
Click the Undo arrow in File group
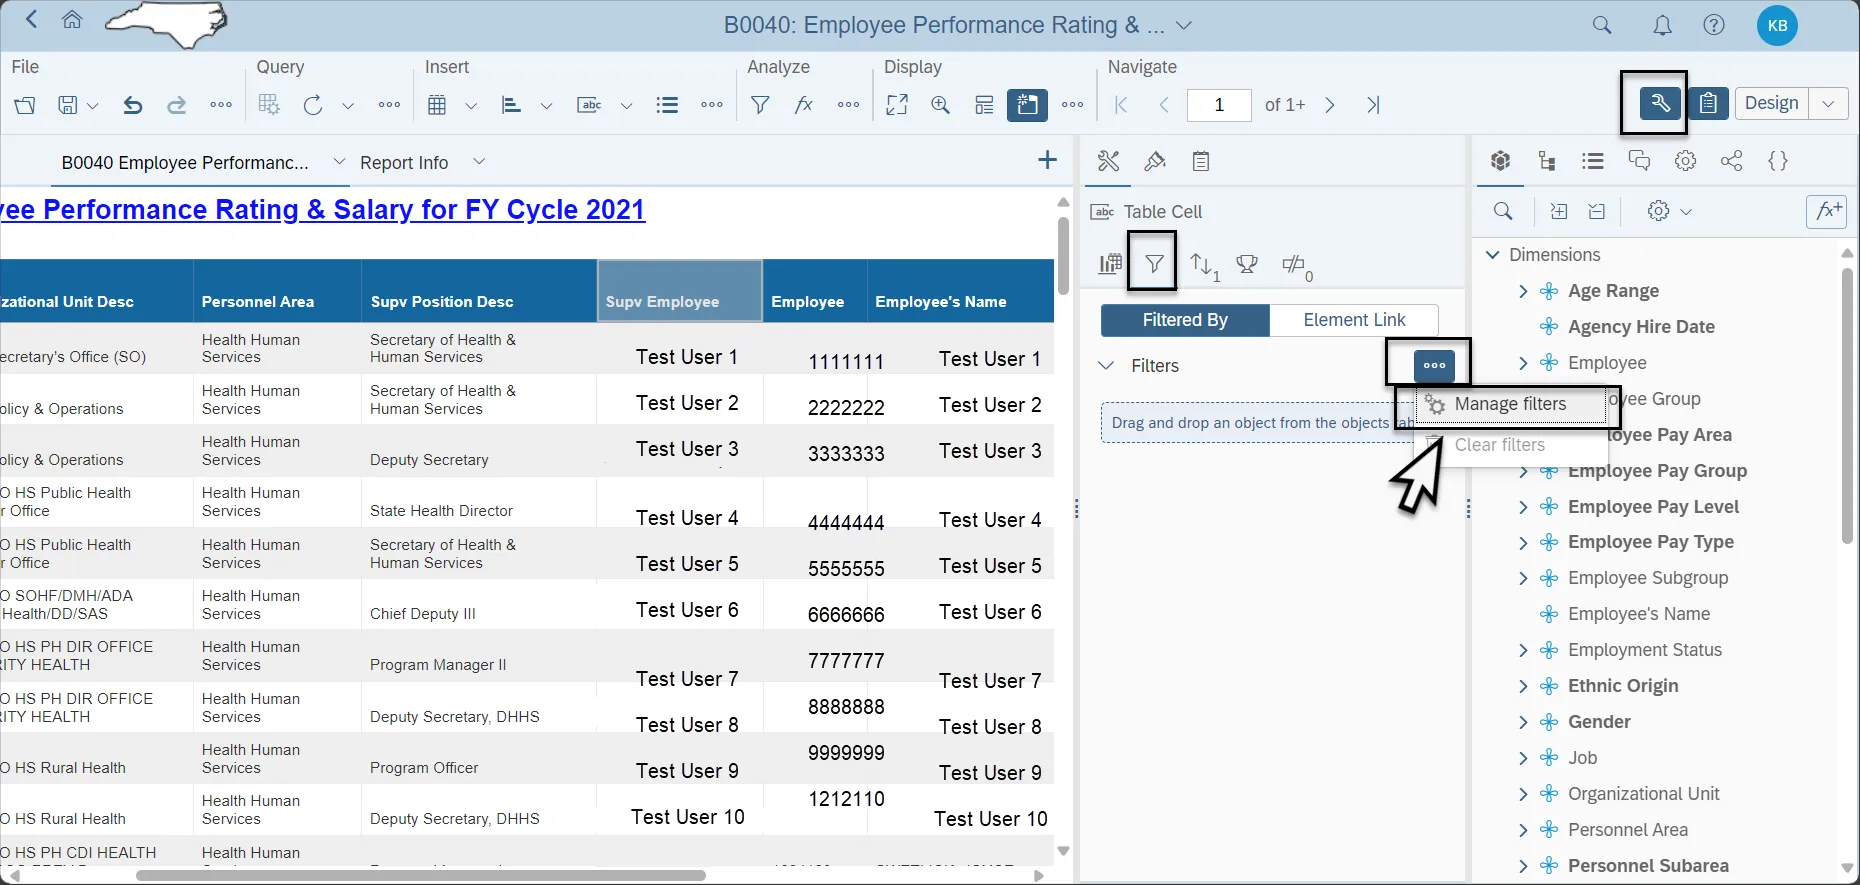pos(132,105)
